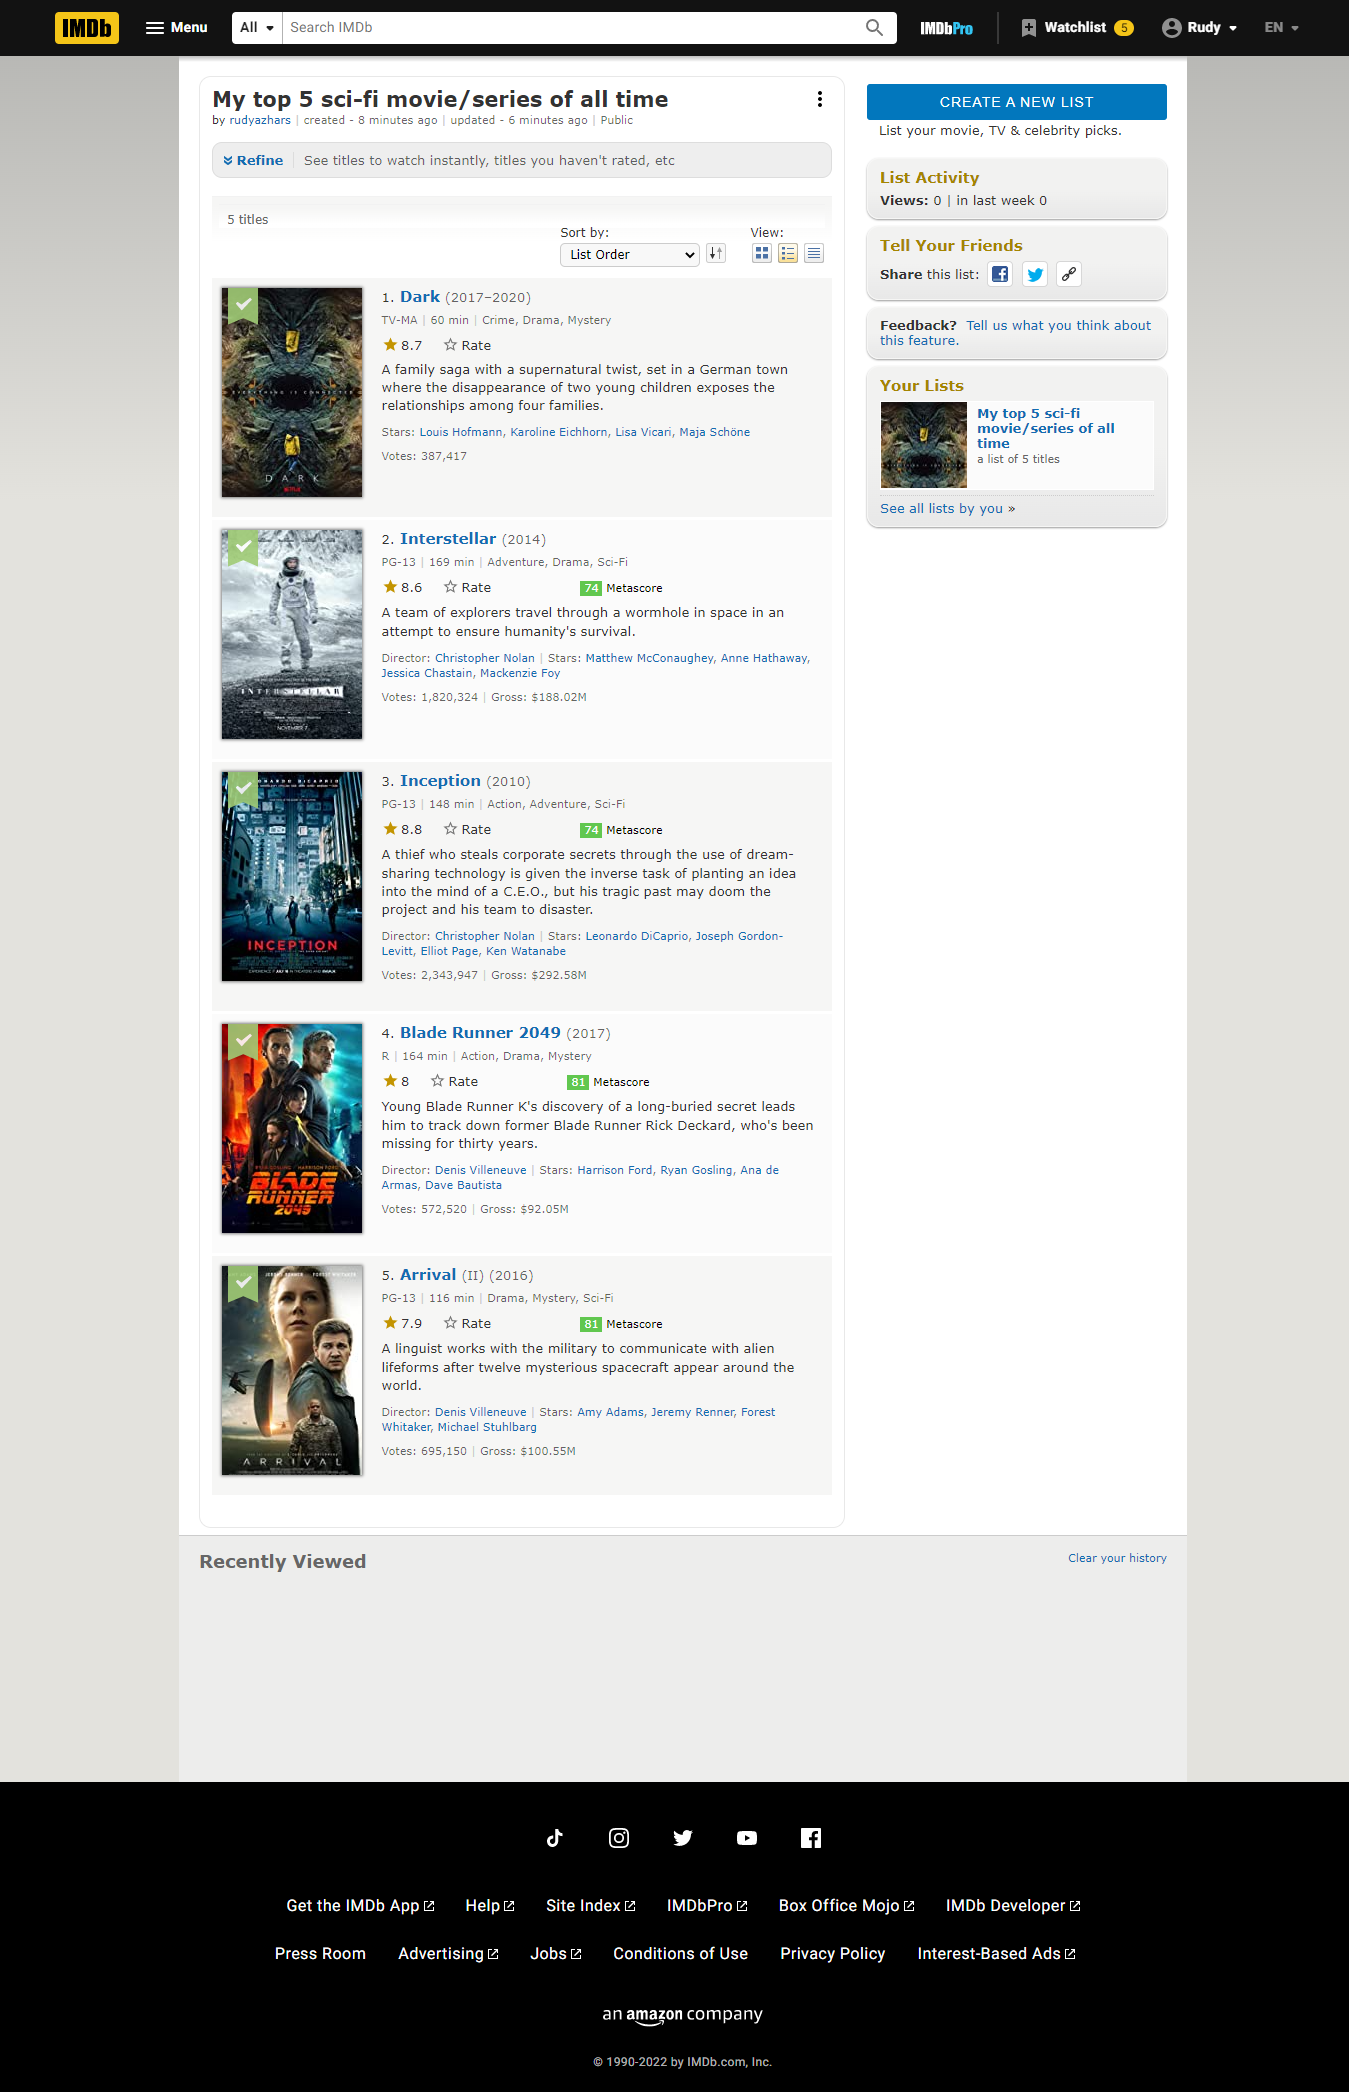Viewport: 1349px width, 2092px height.
Task: Copy the list share link
Action: 1069,274
